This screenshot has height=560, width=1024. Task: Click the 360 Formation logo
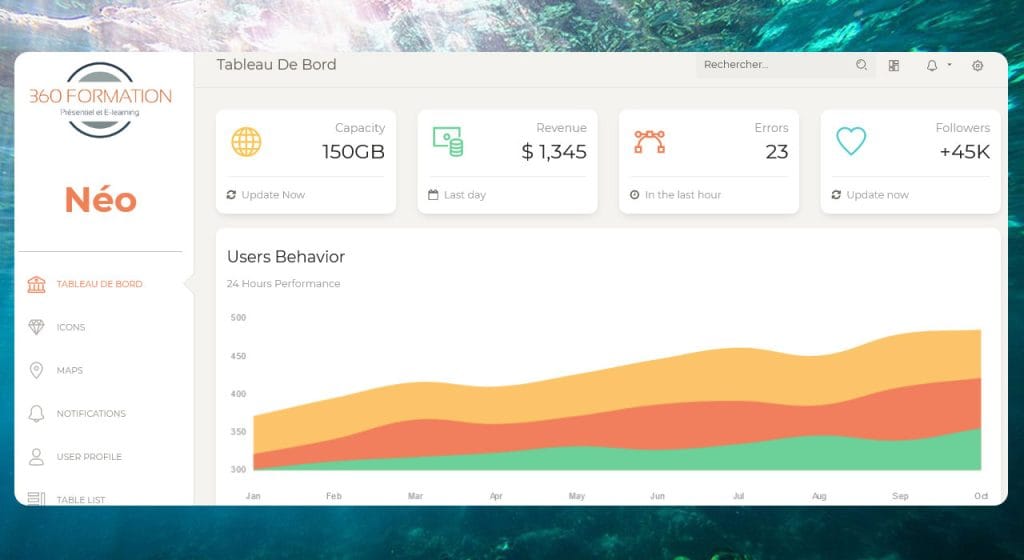(x=100, y=100)
